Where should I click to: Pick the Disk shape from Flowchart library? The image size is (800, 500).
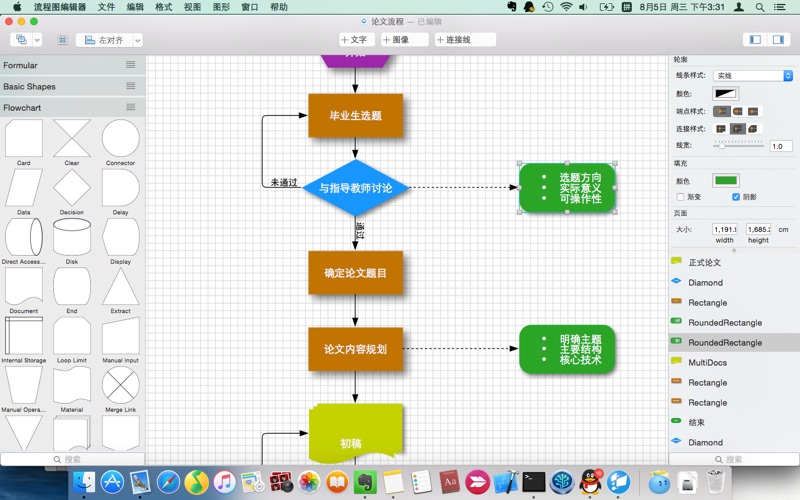click(72, 237)
